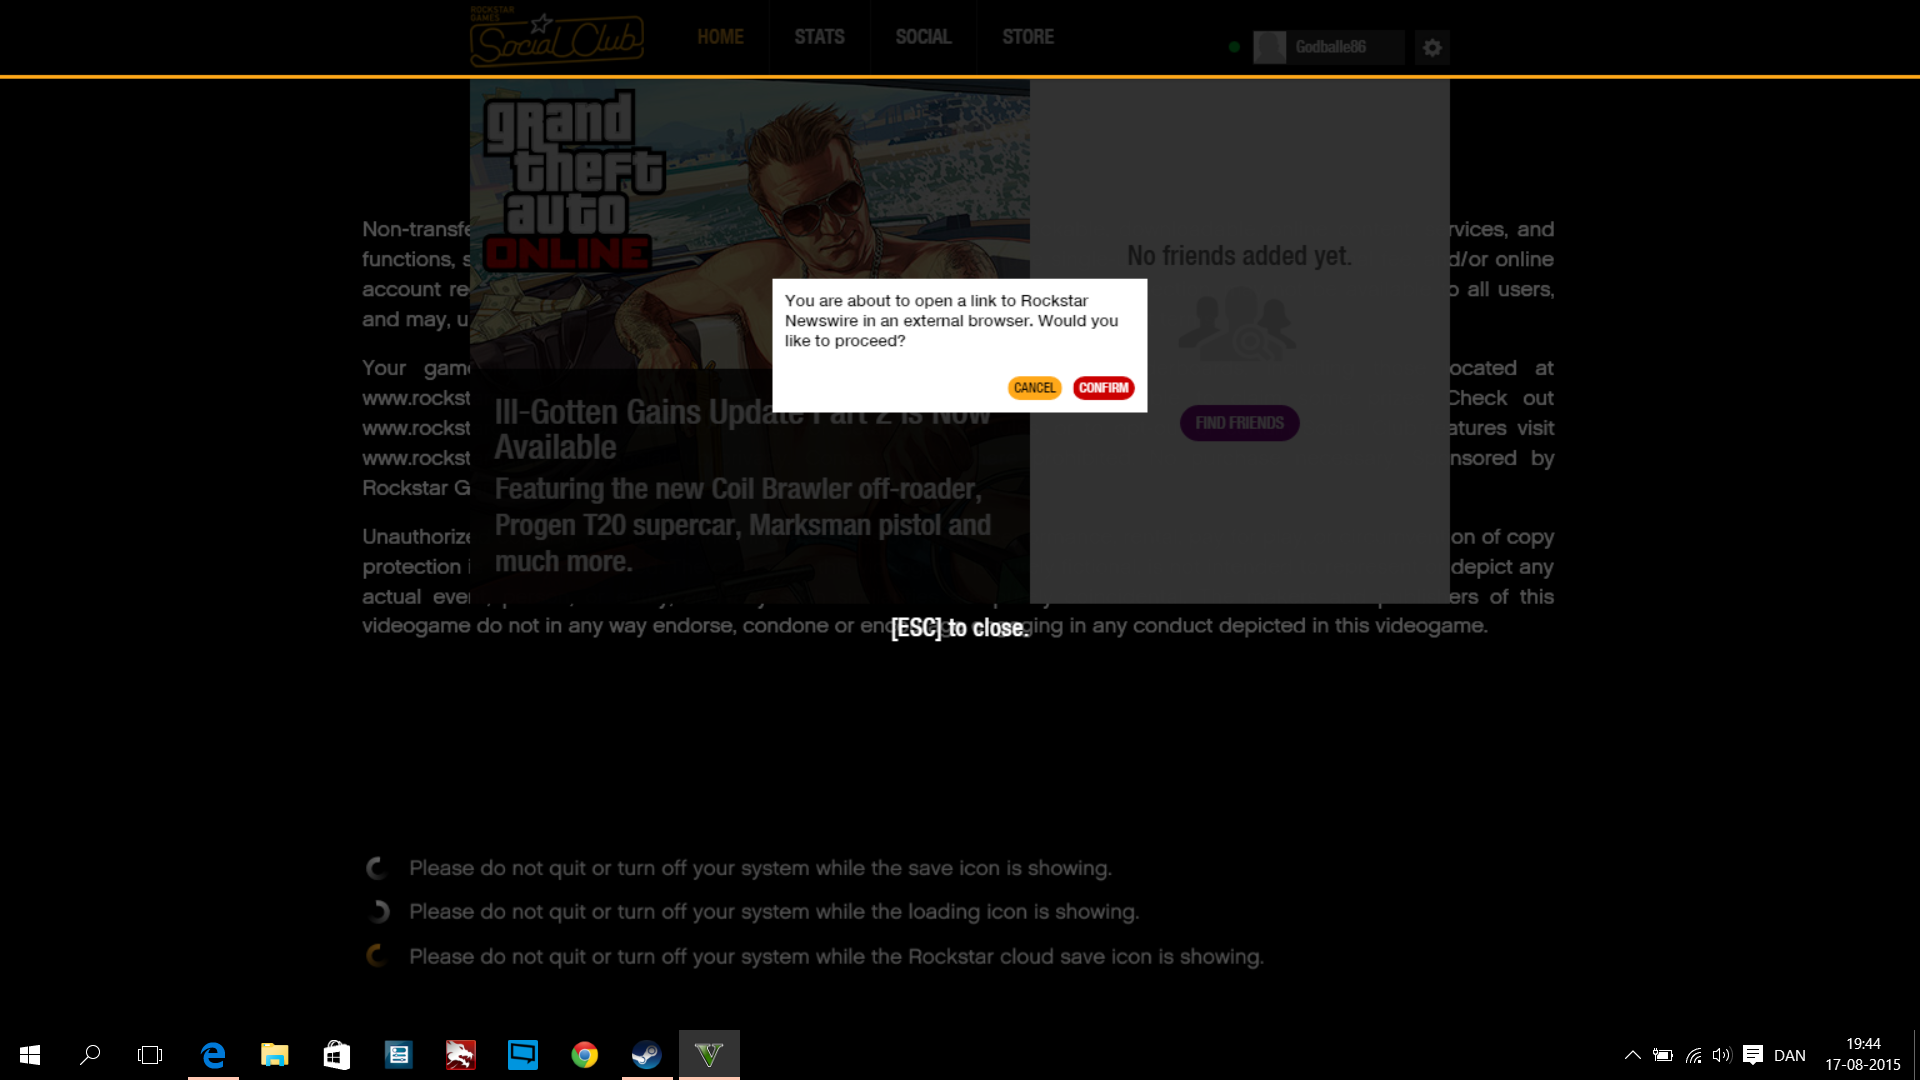Screen dimensions: 1920x1080
Task: Cancel the external browser dialog
Action: (x=1034, y=388)
